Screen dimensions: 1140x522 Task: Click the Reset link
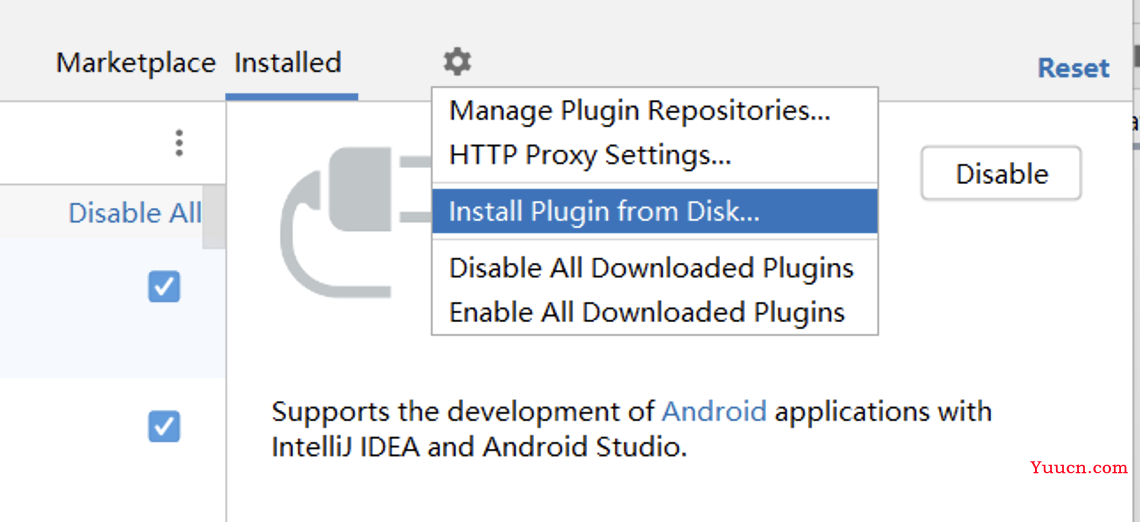click(x=1073, y=68)
